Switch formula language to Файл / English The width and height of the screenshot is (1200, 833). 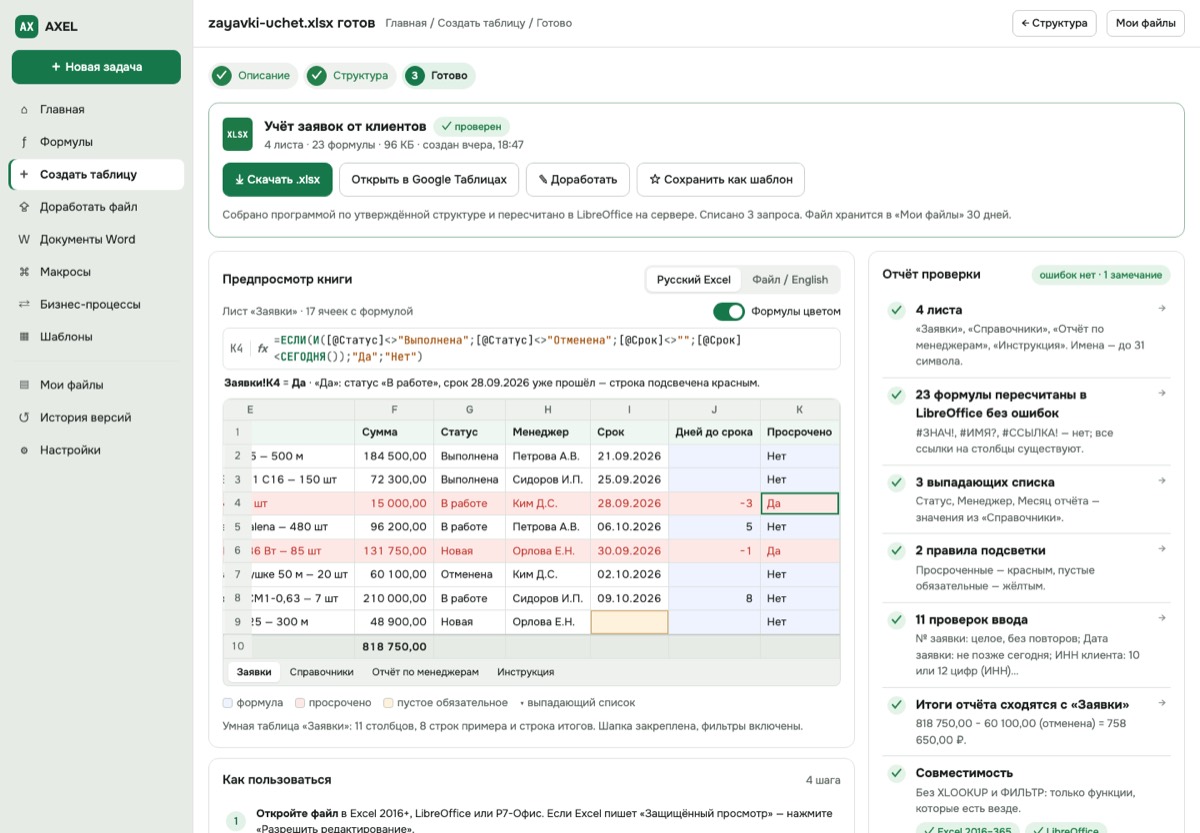790,280
